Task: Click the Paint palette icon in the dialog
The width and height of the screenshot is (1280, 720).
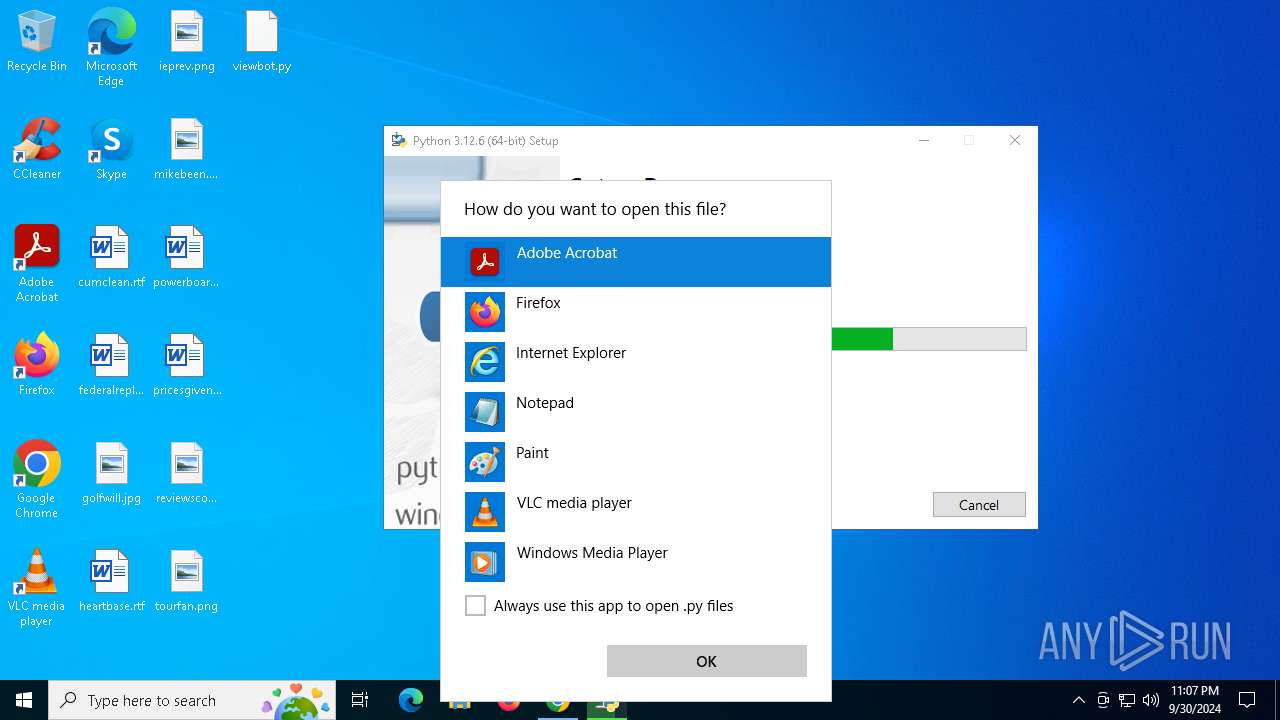Action: [x=485, y=462]
